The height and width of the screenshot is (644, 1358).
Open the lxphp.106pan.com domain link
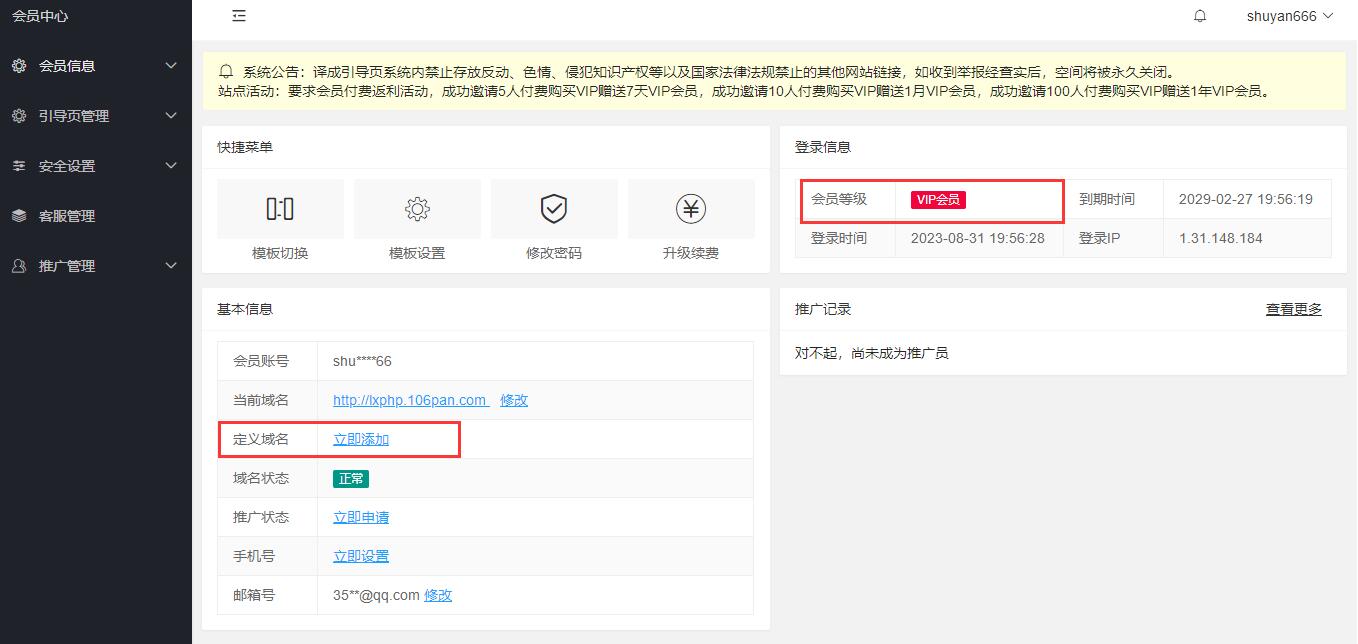tap(410, 400)
